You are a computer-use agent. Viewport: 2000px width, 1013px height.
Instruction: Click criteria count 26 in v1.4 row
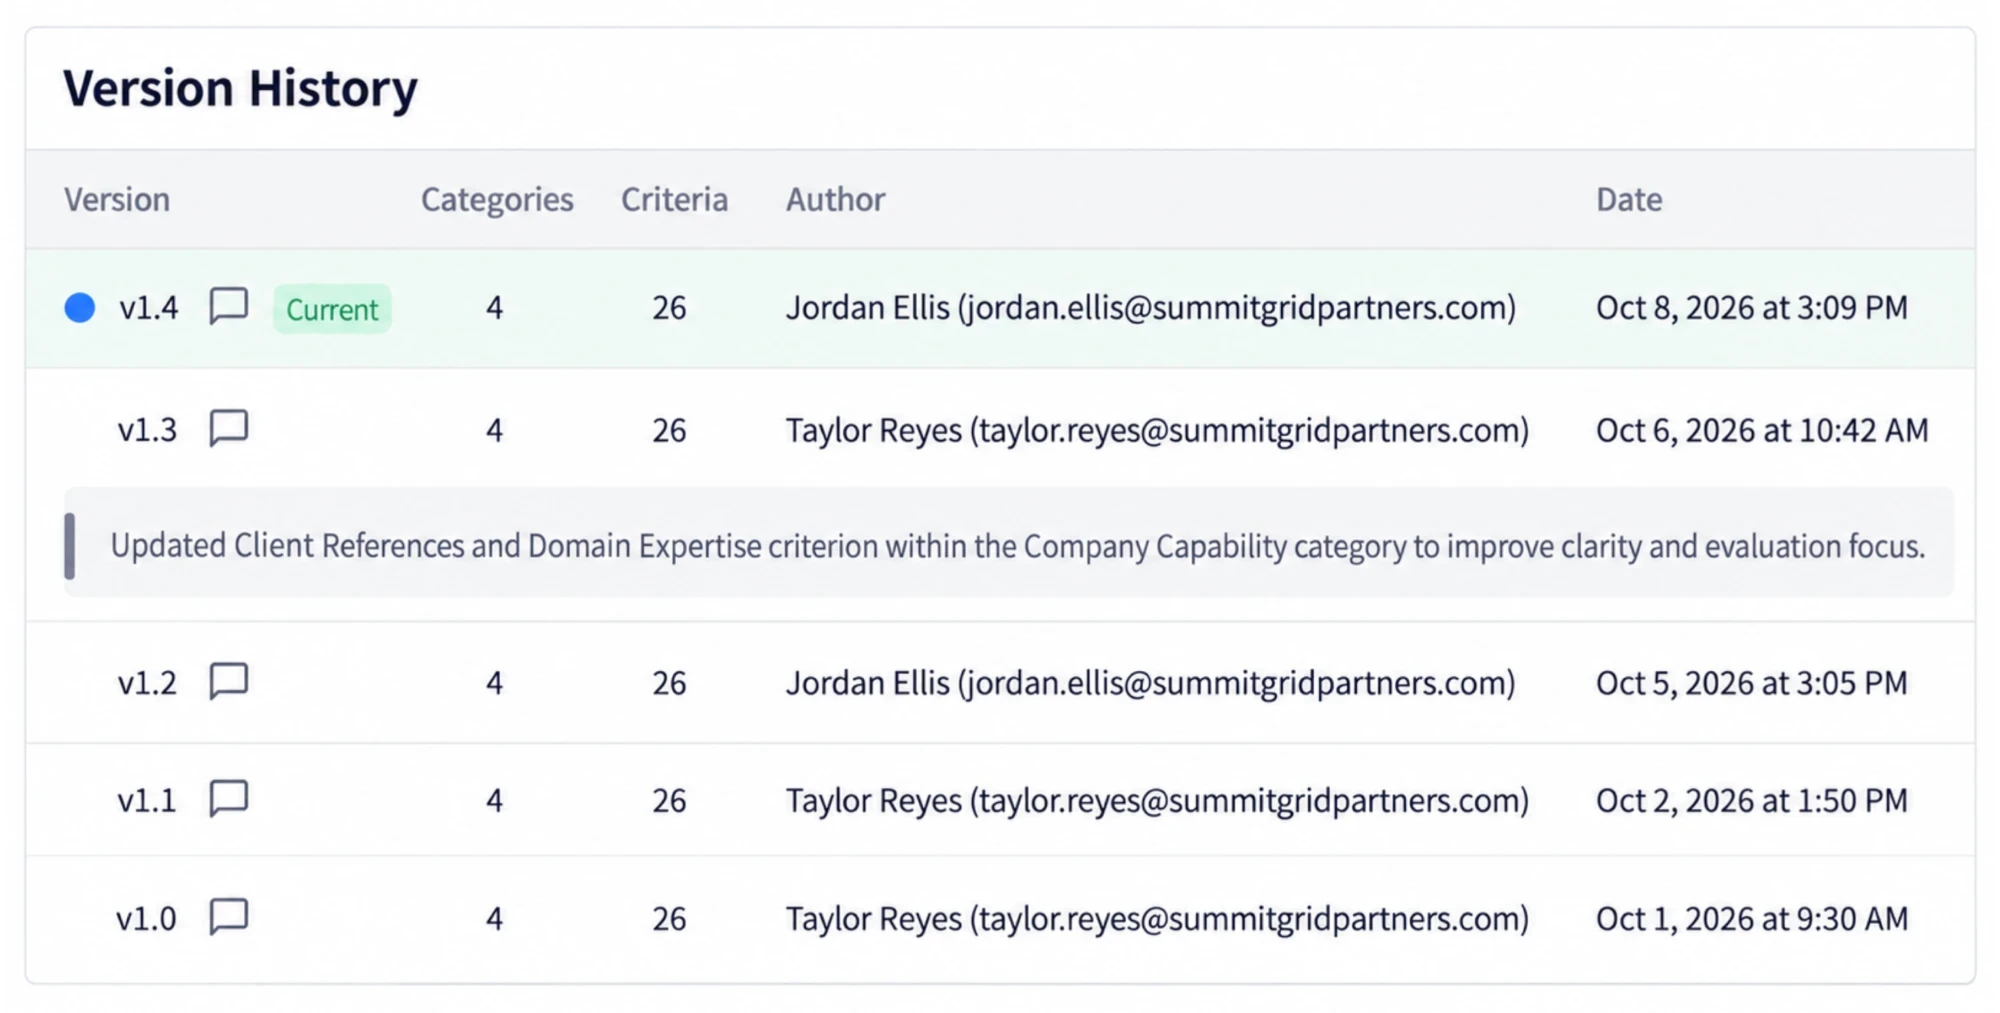click(669, 307)
